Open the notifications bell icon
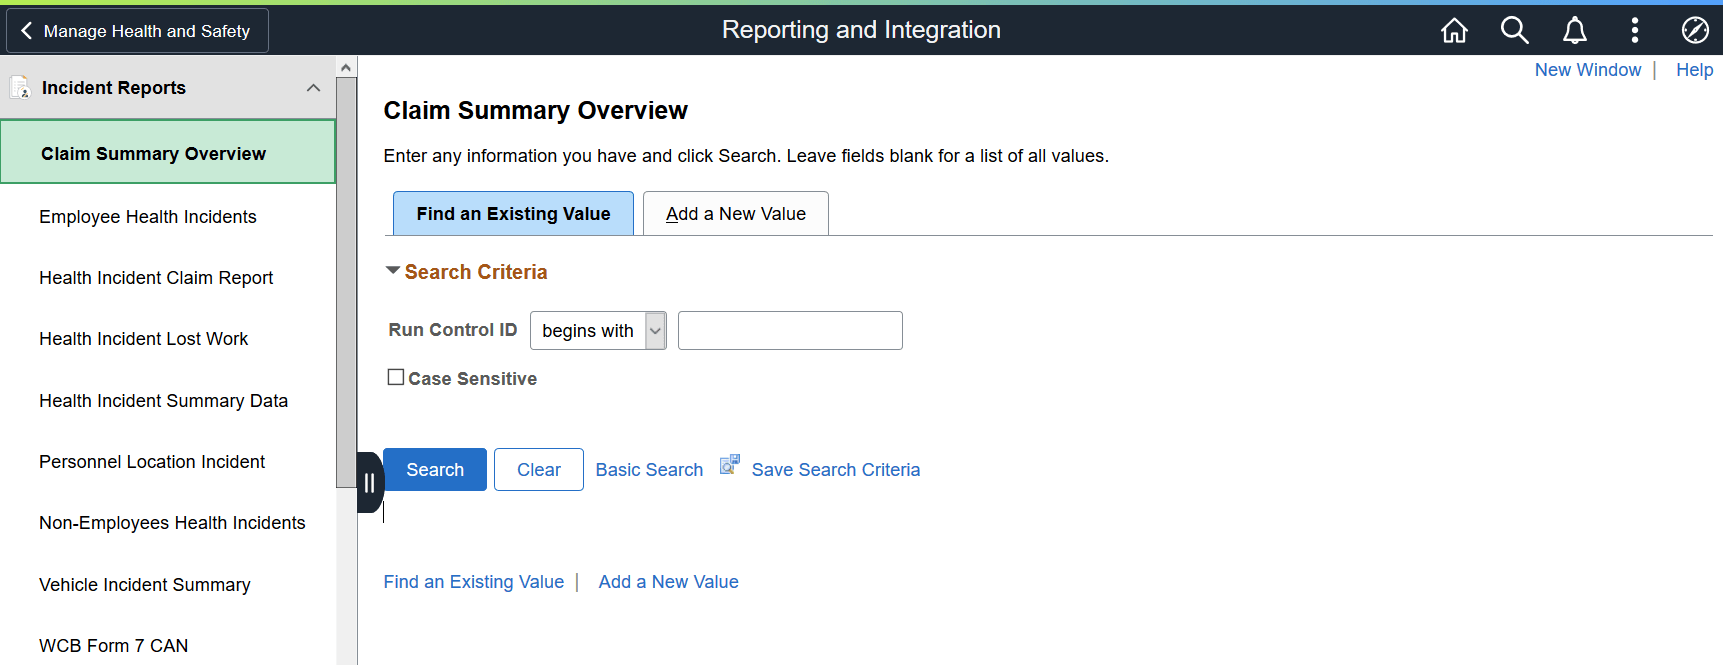Screen dimensions: 1723x665 point(1575,31)
